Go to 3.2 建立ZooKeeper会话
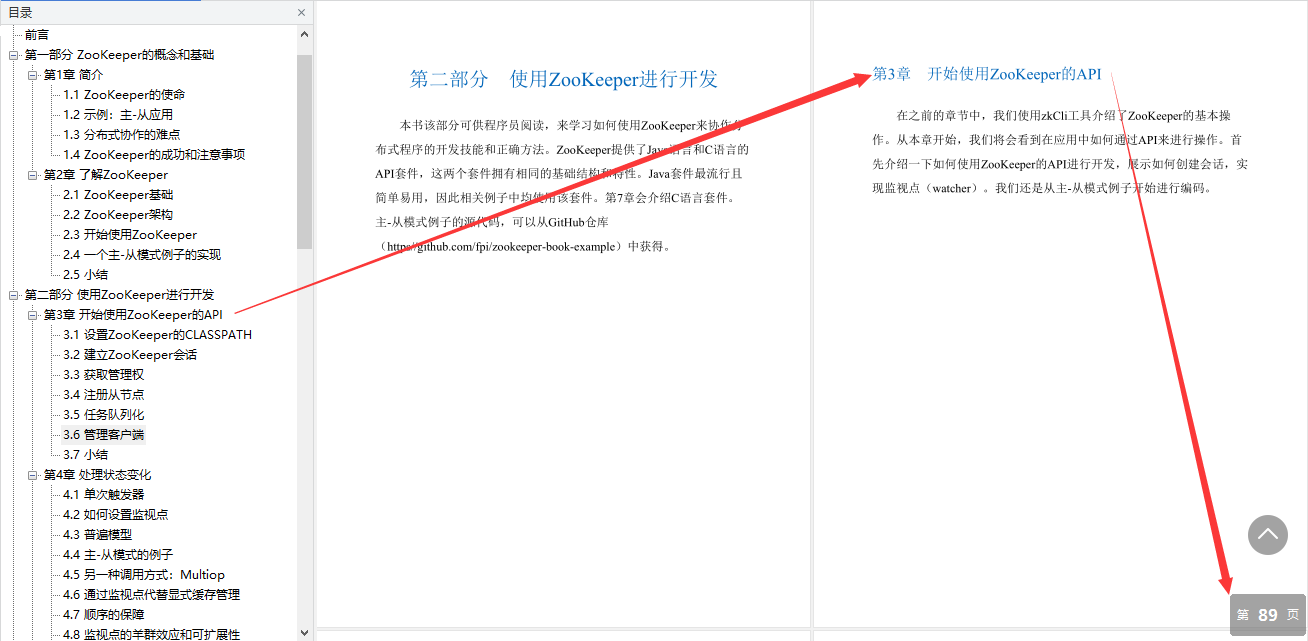This screenshot has width=1308, height=641. pyautogui.click(x=130, y=355)
